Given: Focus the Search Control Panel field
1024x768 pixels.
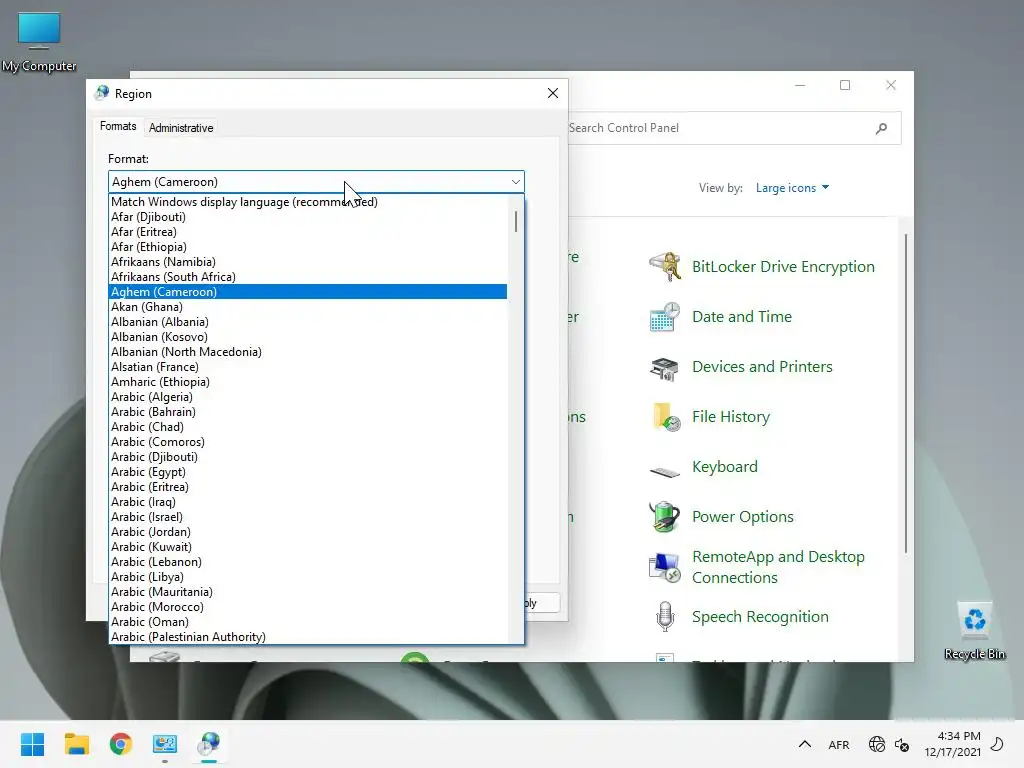Looking at the screenshot, I should (x=718, y=128).
